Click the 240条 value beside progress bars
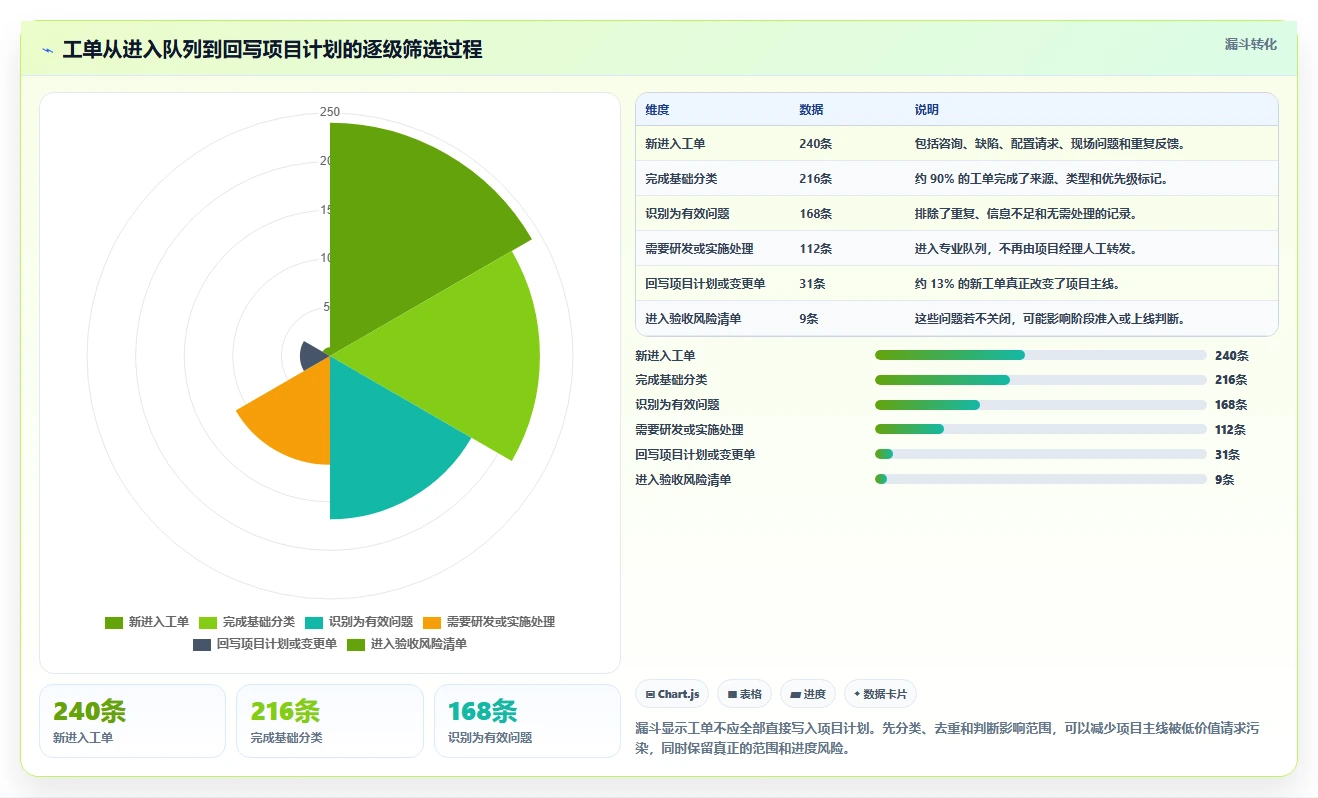Screen dimensions: 1318x798 [x=1231, y=355]
